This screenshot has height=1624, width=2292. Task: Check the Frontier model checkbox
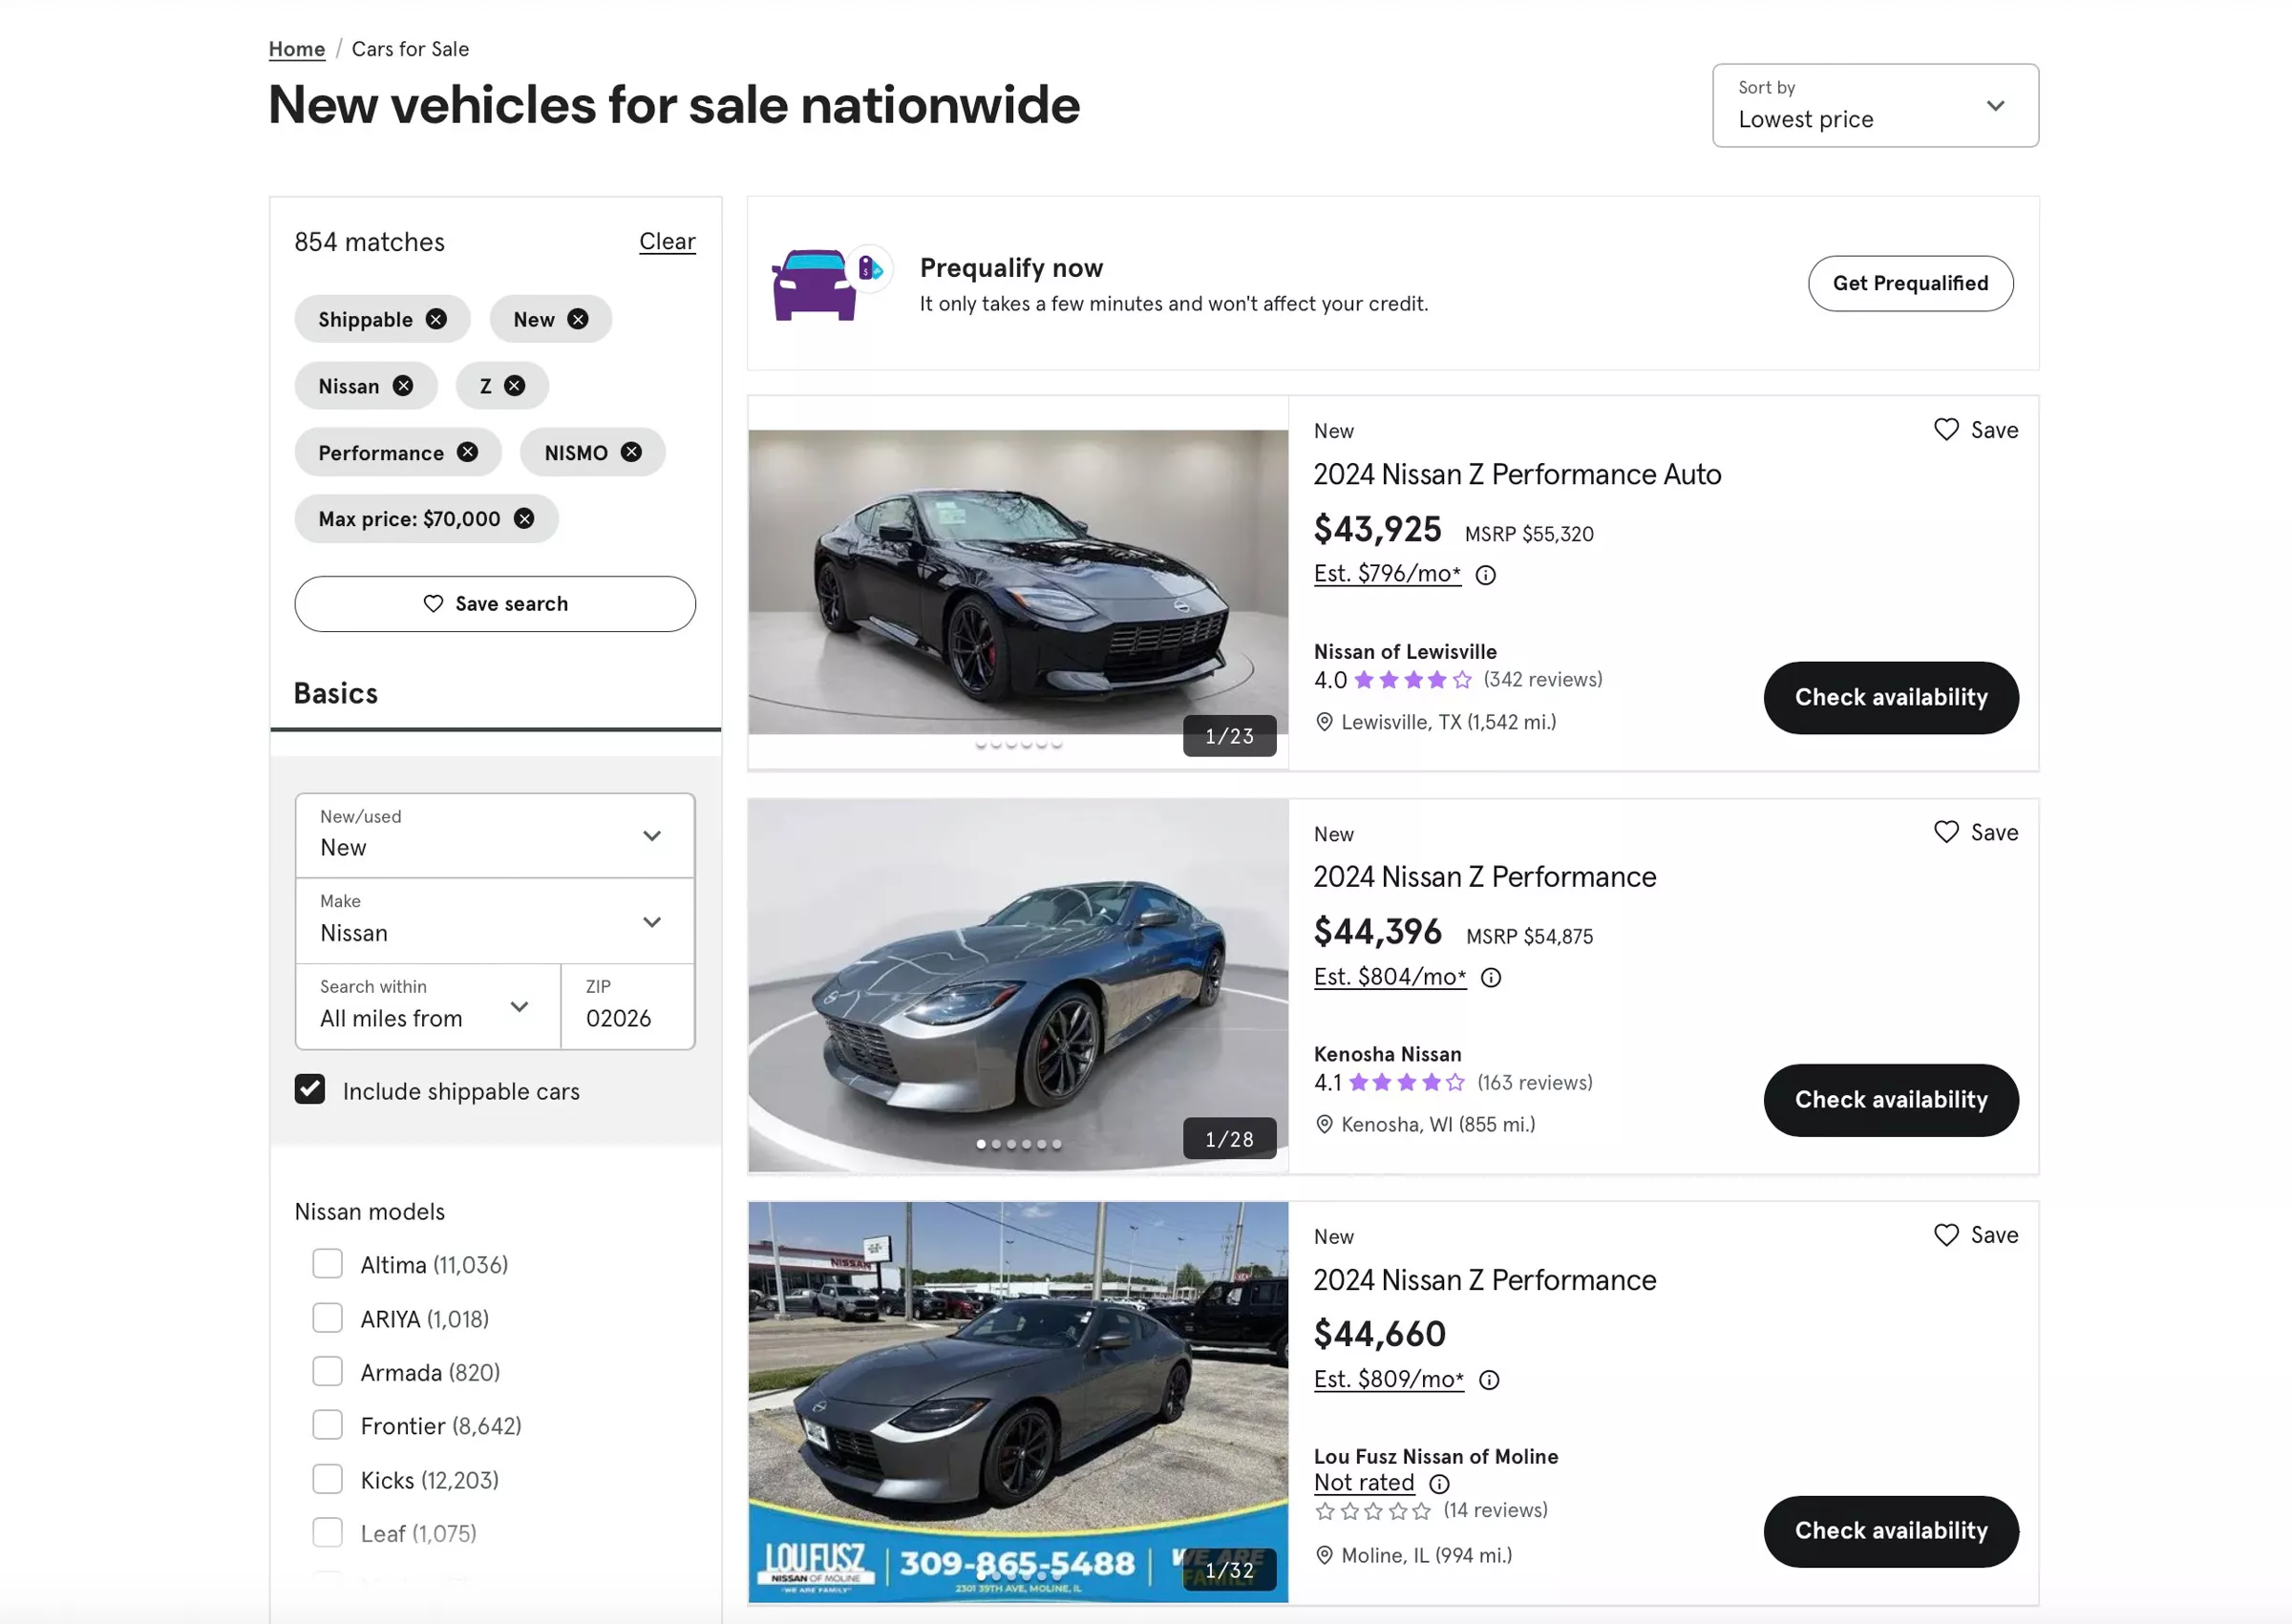[x=327, y=1425]
